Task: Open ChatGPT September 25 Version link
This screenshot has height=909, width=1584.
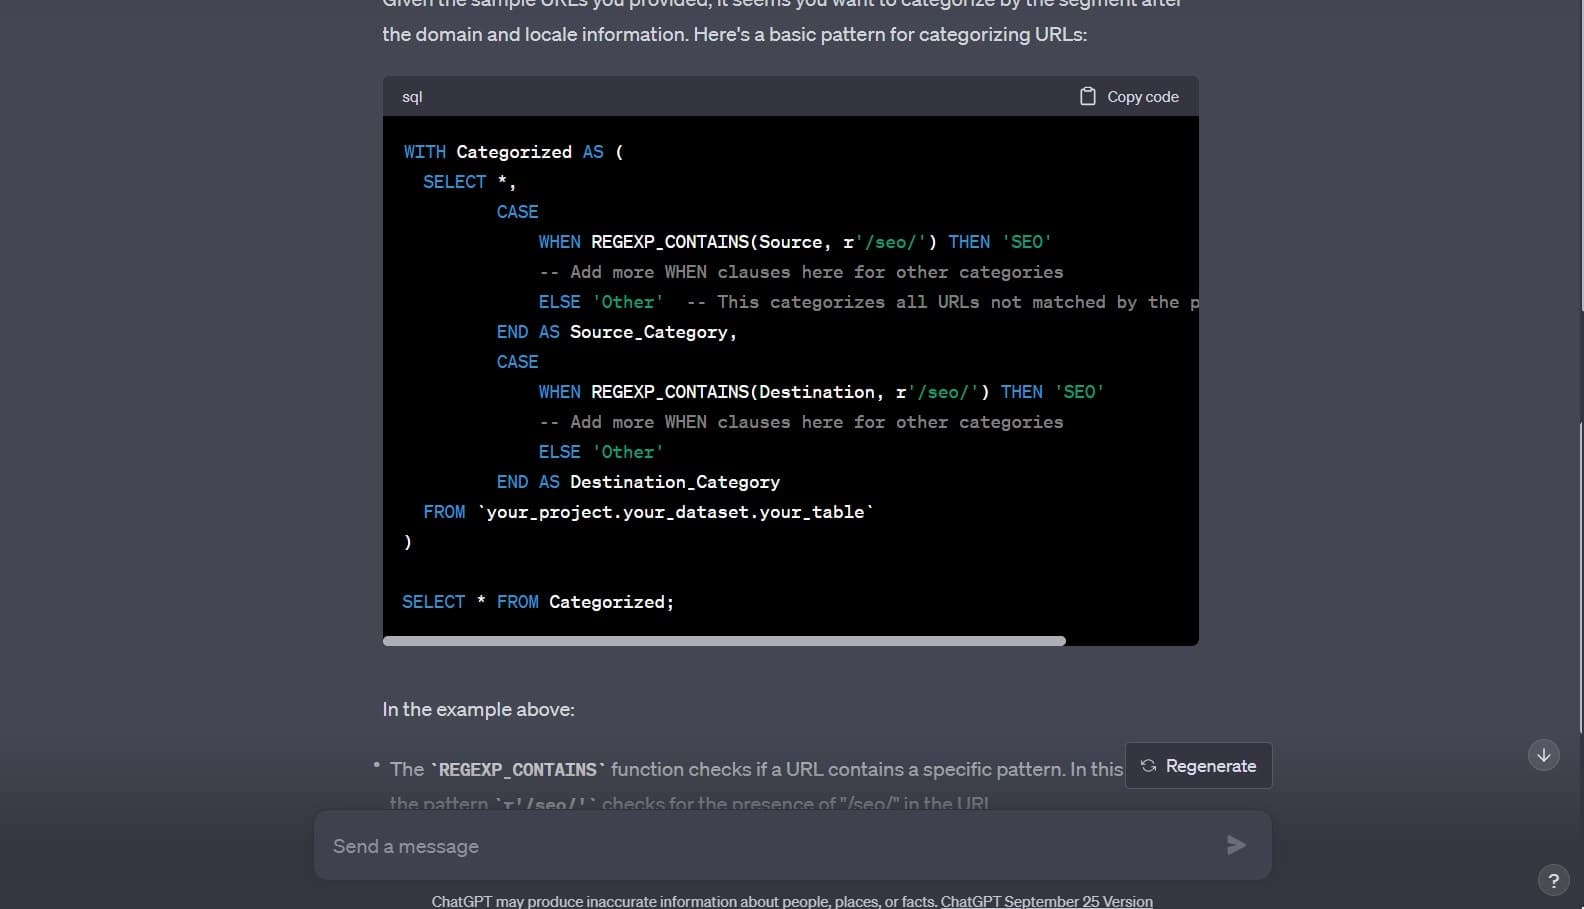Action: point(1046,901)
